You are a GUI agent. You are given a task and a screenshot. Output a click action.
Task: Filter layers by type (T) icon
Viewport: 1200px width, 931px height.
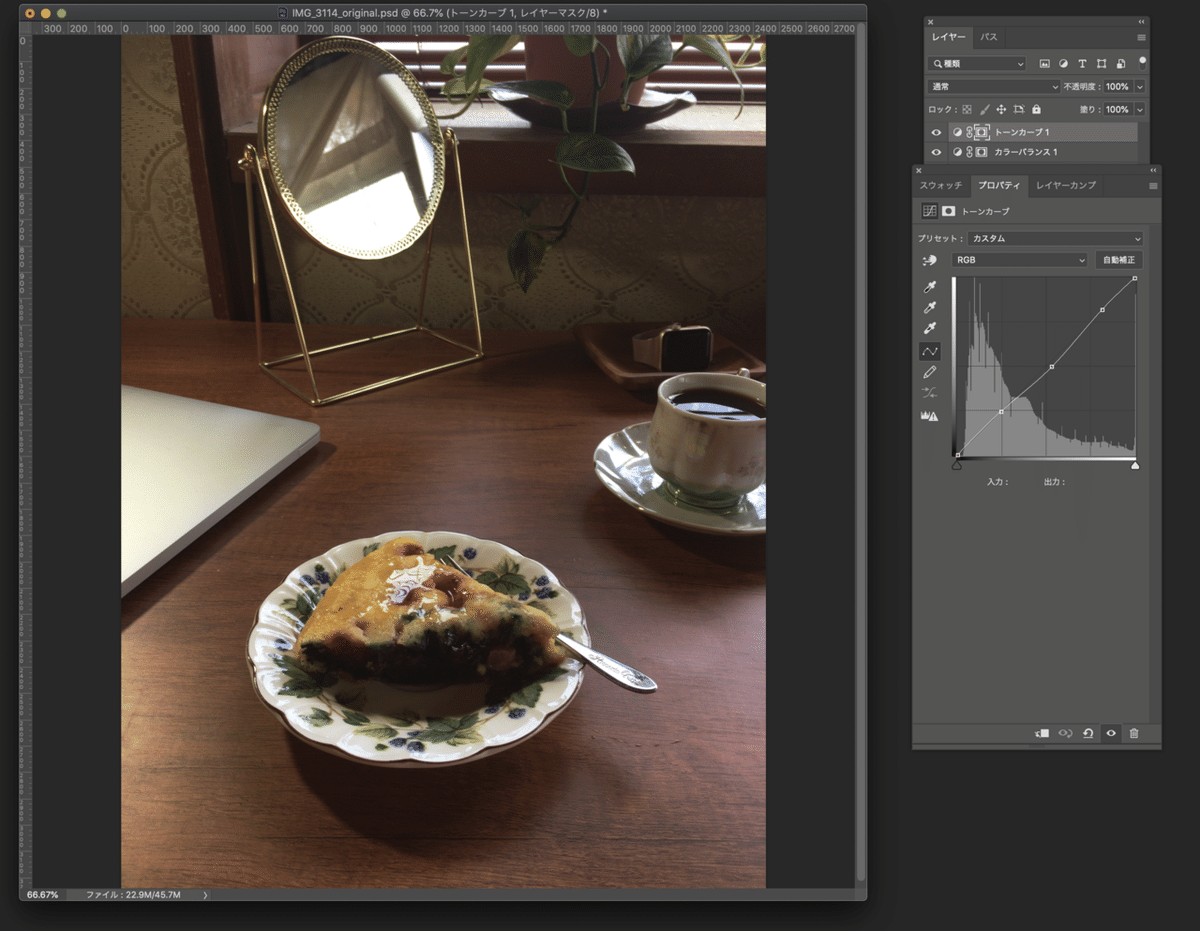(1083, 63)
